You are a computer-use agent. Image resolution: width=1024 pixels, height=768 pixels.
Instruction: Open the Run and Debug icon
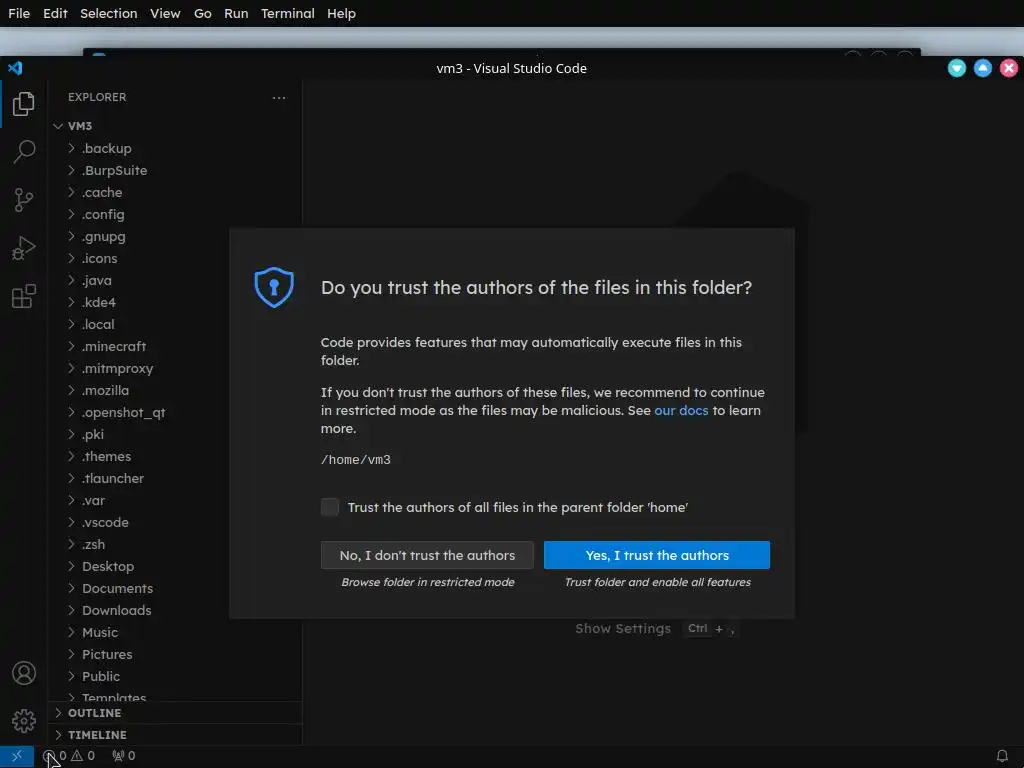click(24, 248)
